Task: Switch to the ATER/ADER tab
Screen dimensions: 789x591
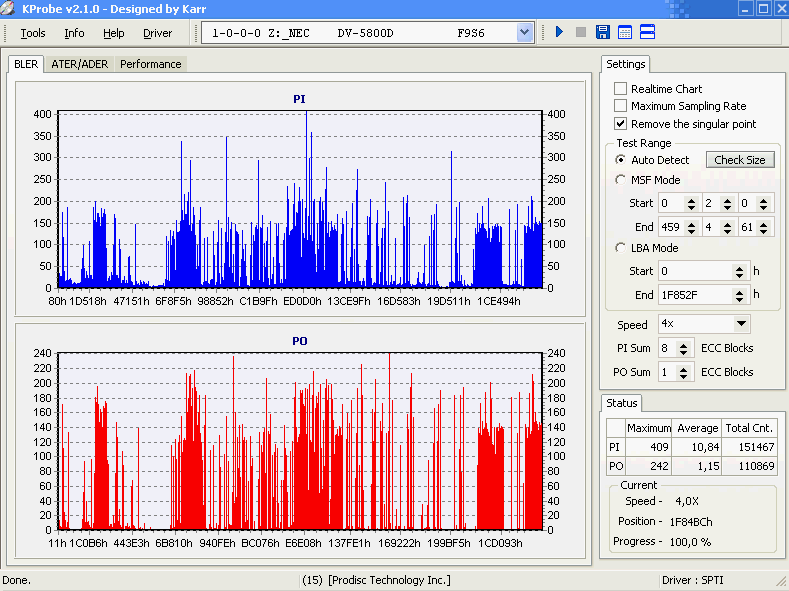Action: click(x=80, y=64)
